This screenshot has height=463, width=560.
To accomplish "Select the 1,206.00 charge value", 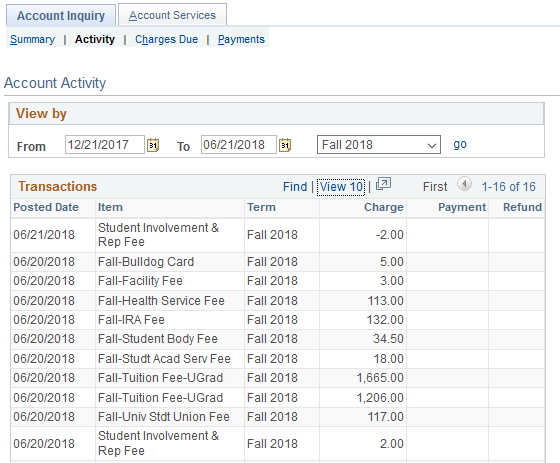I will point(380,398).
